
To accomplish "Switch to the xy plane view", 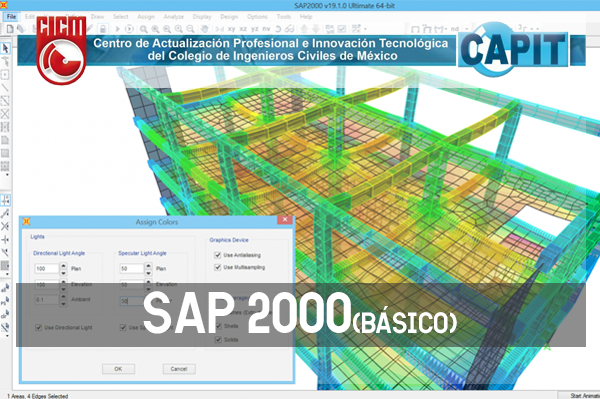I will (232, 29).
